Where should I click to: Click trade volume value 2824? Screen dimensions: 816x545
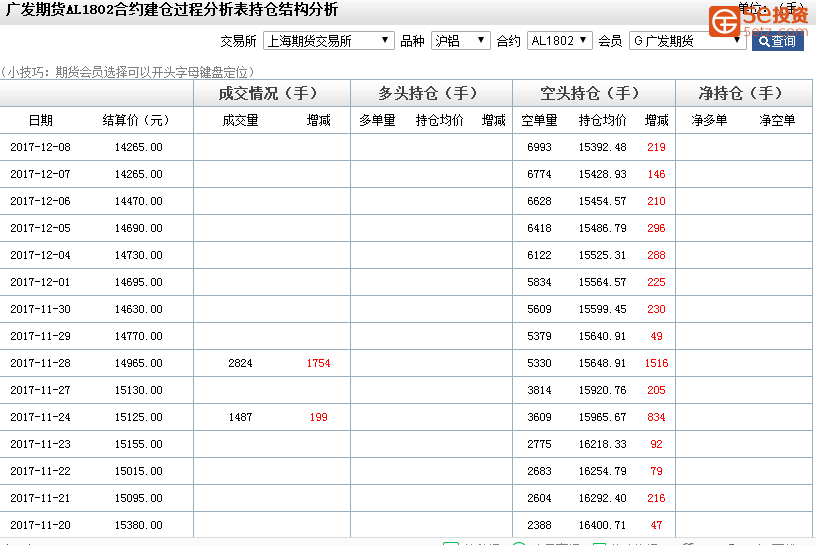click(x=240, y=363)
